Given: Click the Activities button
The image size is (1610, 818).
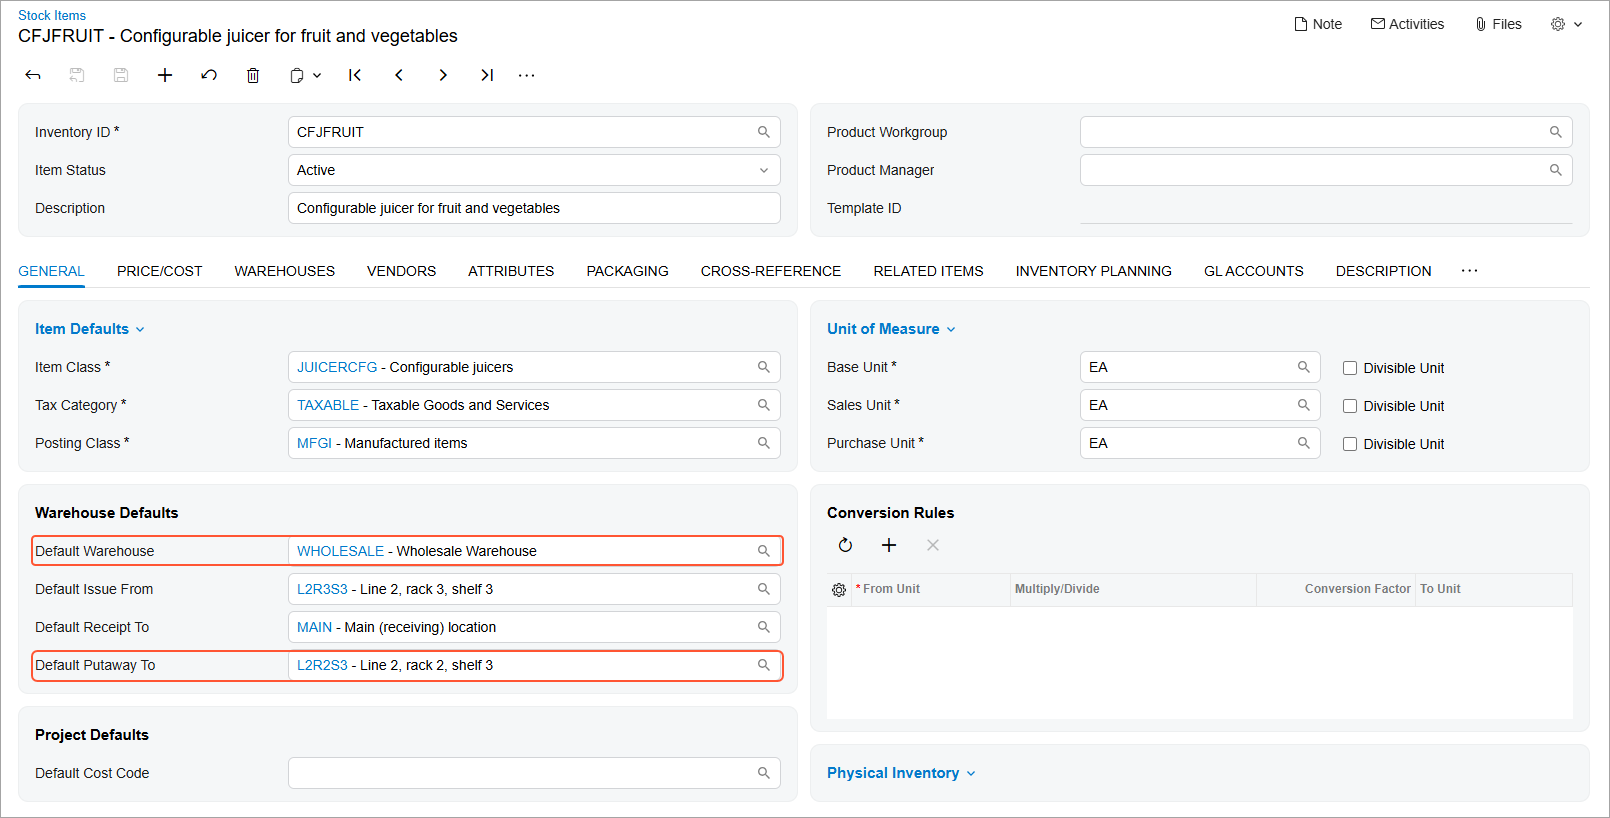Looking at the screenshot, I should [1407, 24].
